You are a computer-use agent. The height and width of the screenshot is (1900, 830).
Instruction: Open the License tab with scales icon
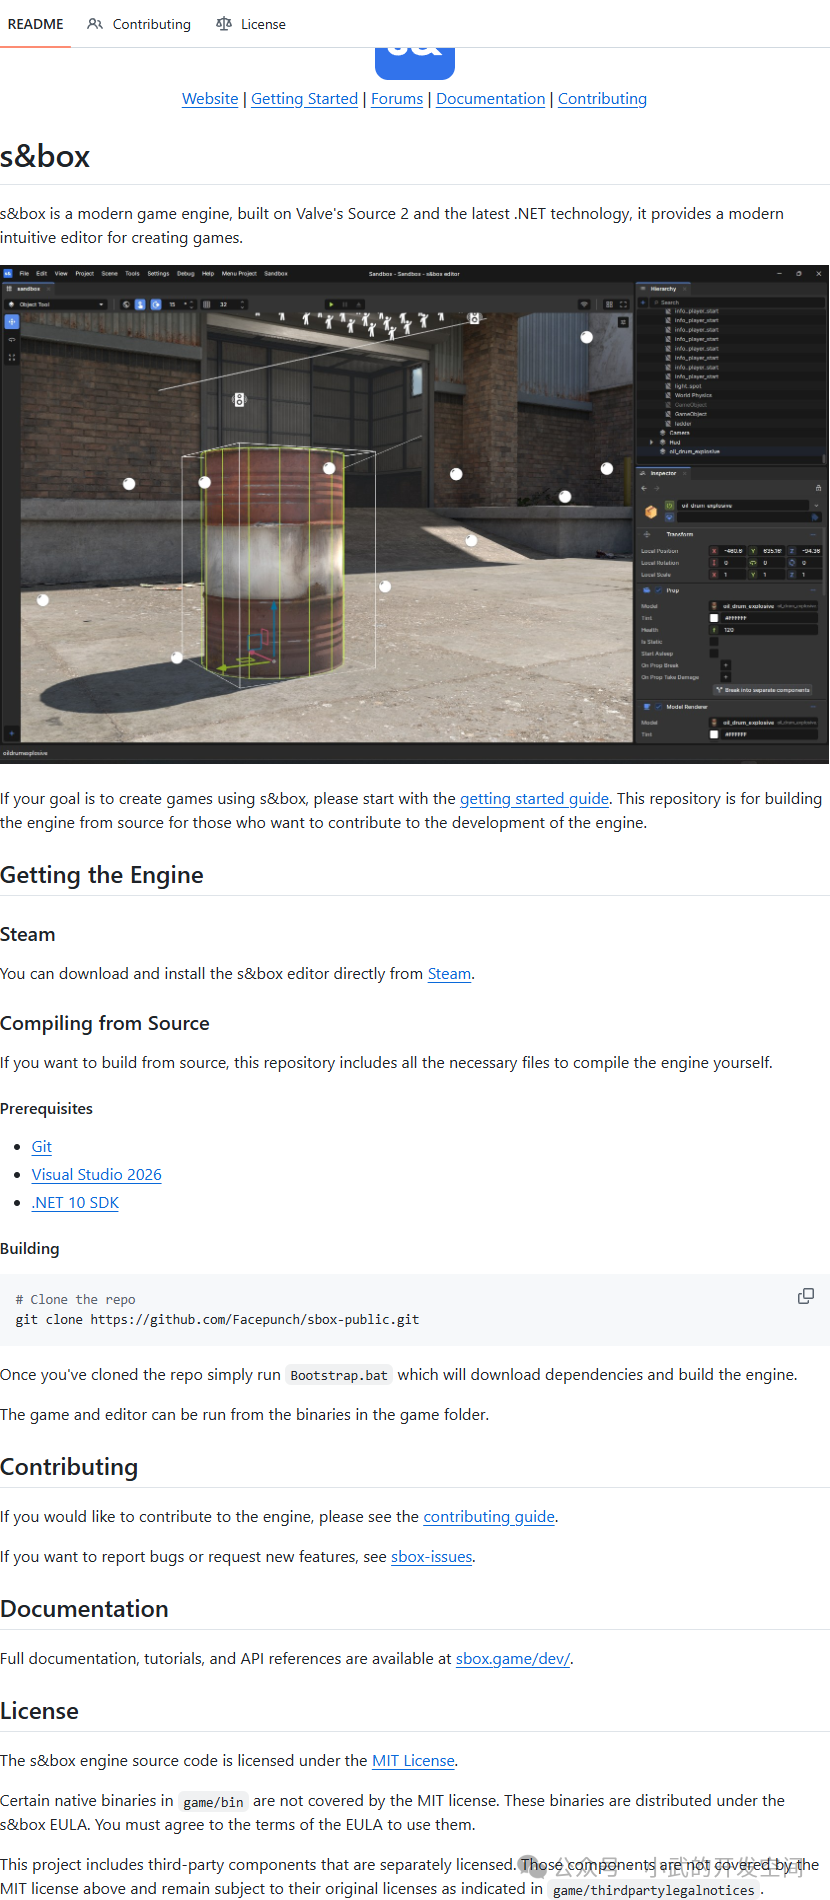(251, 24)
